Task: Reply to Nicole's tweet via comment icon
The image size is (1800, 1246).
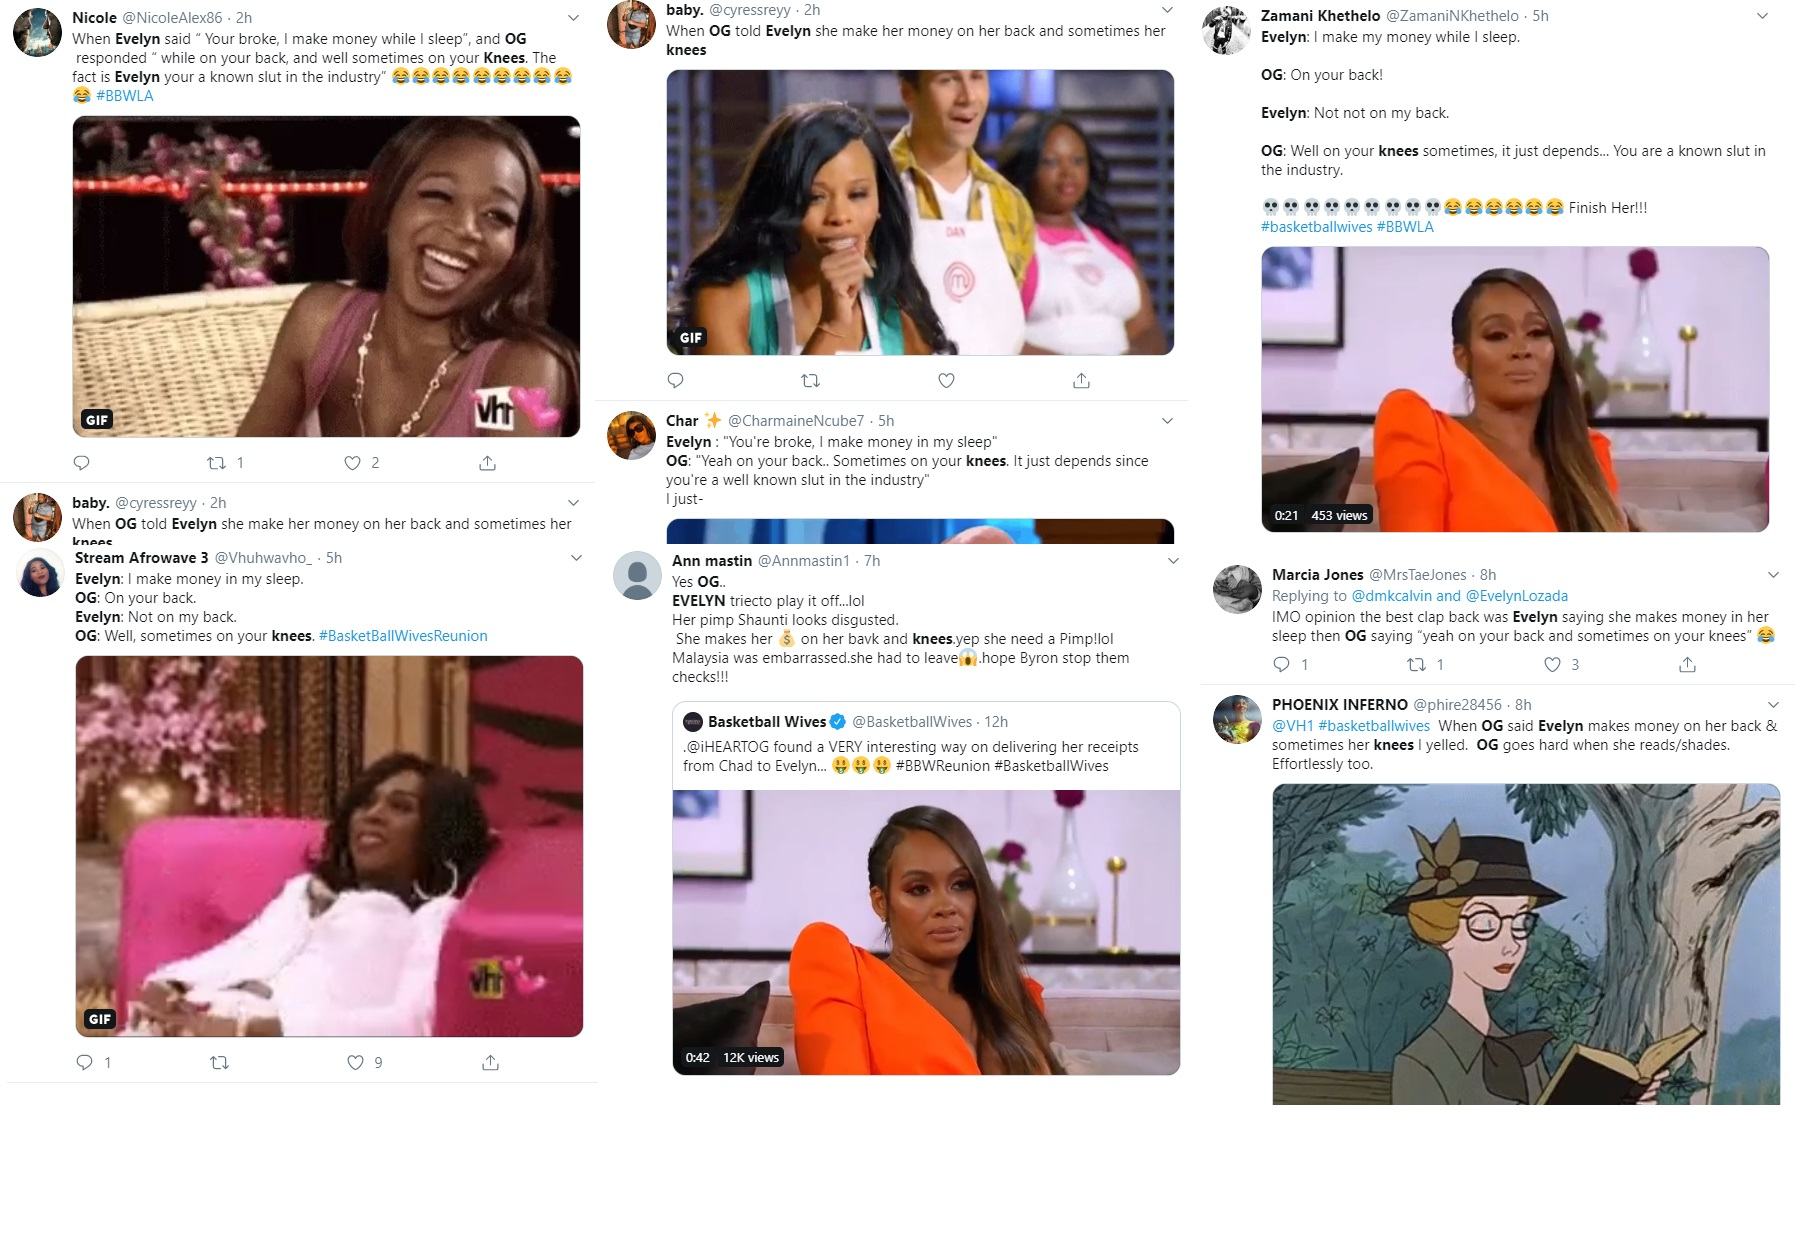Action: coord(82,463)
